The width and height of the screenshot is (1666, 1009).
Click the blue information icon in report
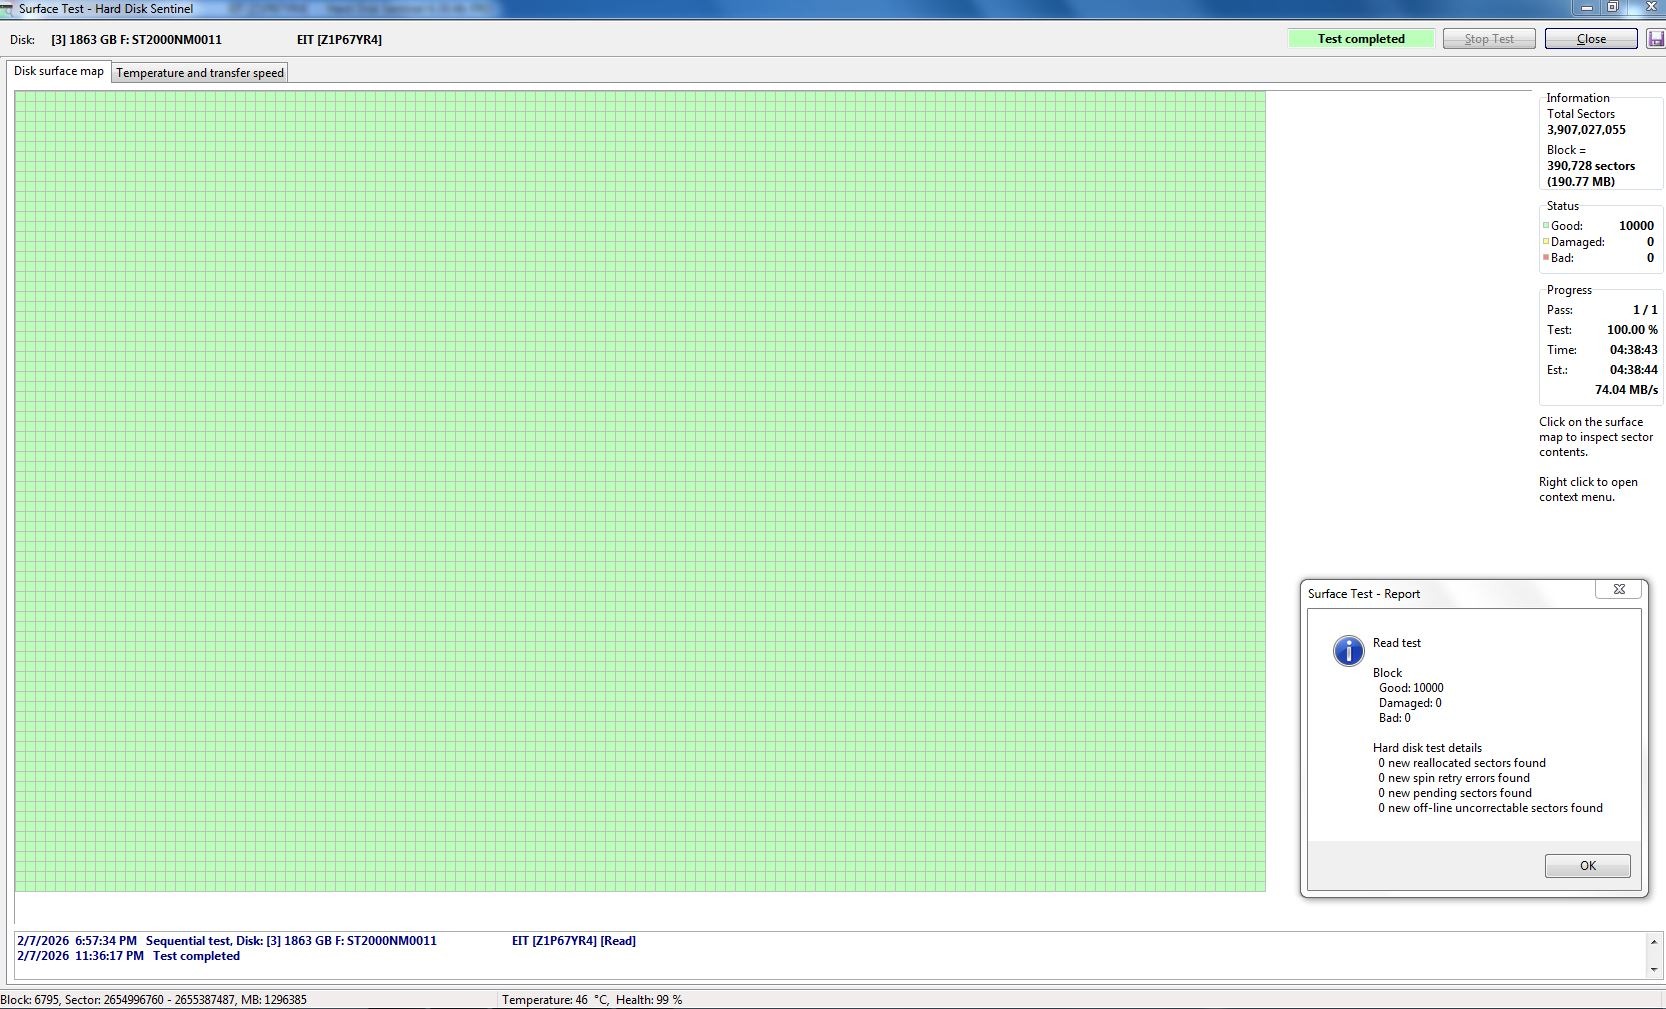(x=1348, y=651)
